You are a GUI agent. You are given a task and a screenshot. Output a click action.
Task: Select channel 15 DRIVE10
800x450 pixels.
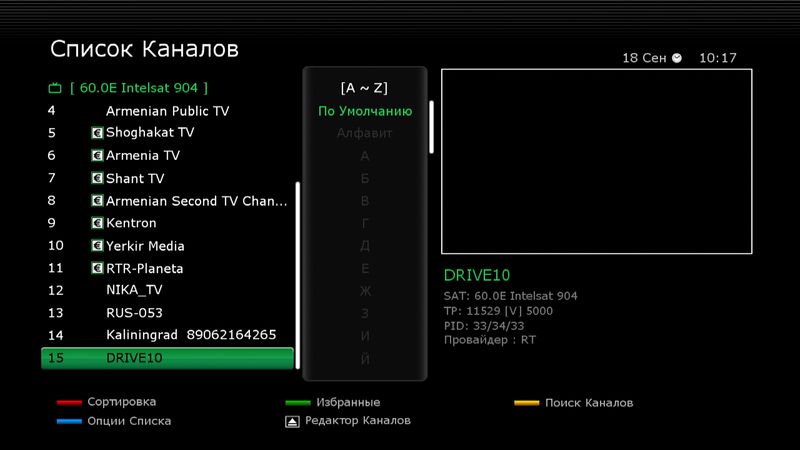[x=167, y=358]
